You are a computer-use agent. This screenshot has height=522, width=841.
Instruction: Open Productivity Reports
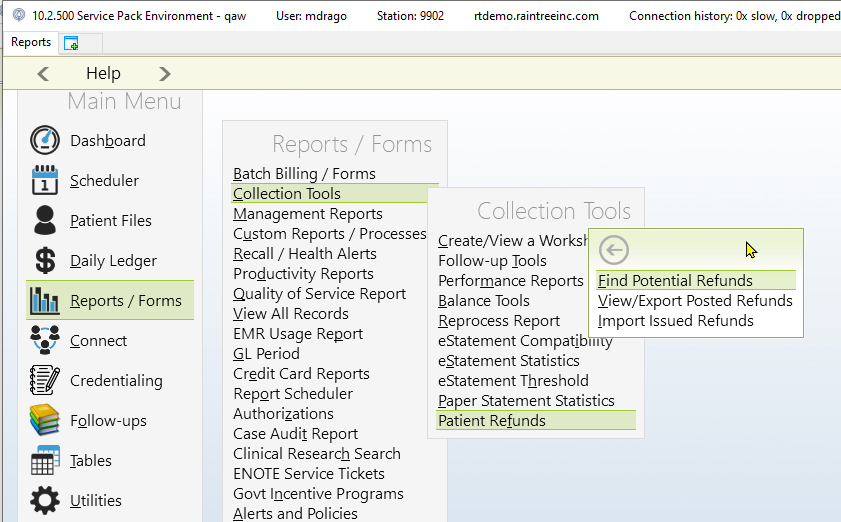[303, 274]
